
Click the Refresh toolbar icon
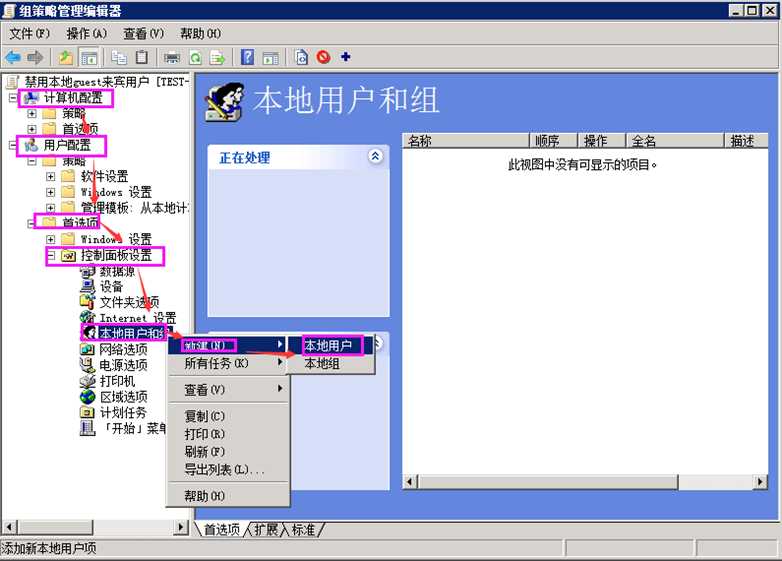196,58
